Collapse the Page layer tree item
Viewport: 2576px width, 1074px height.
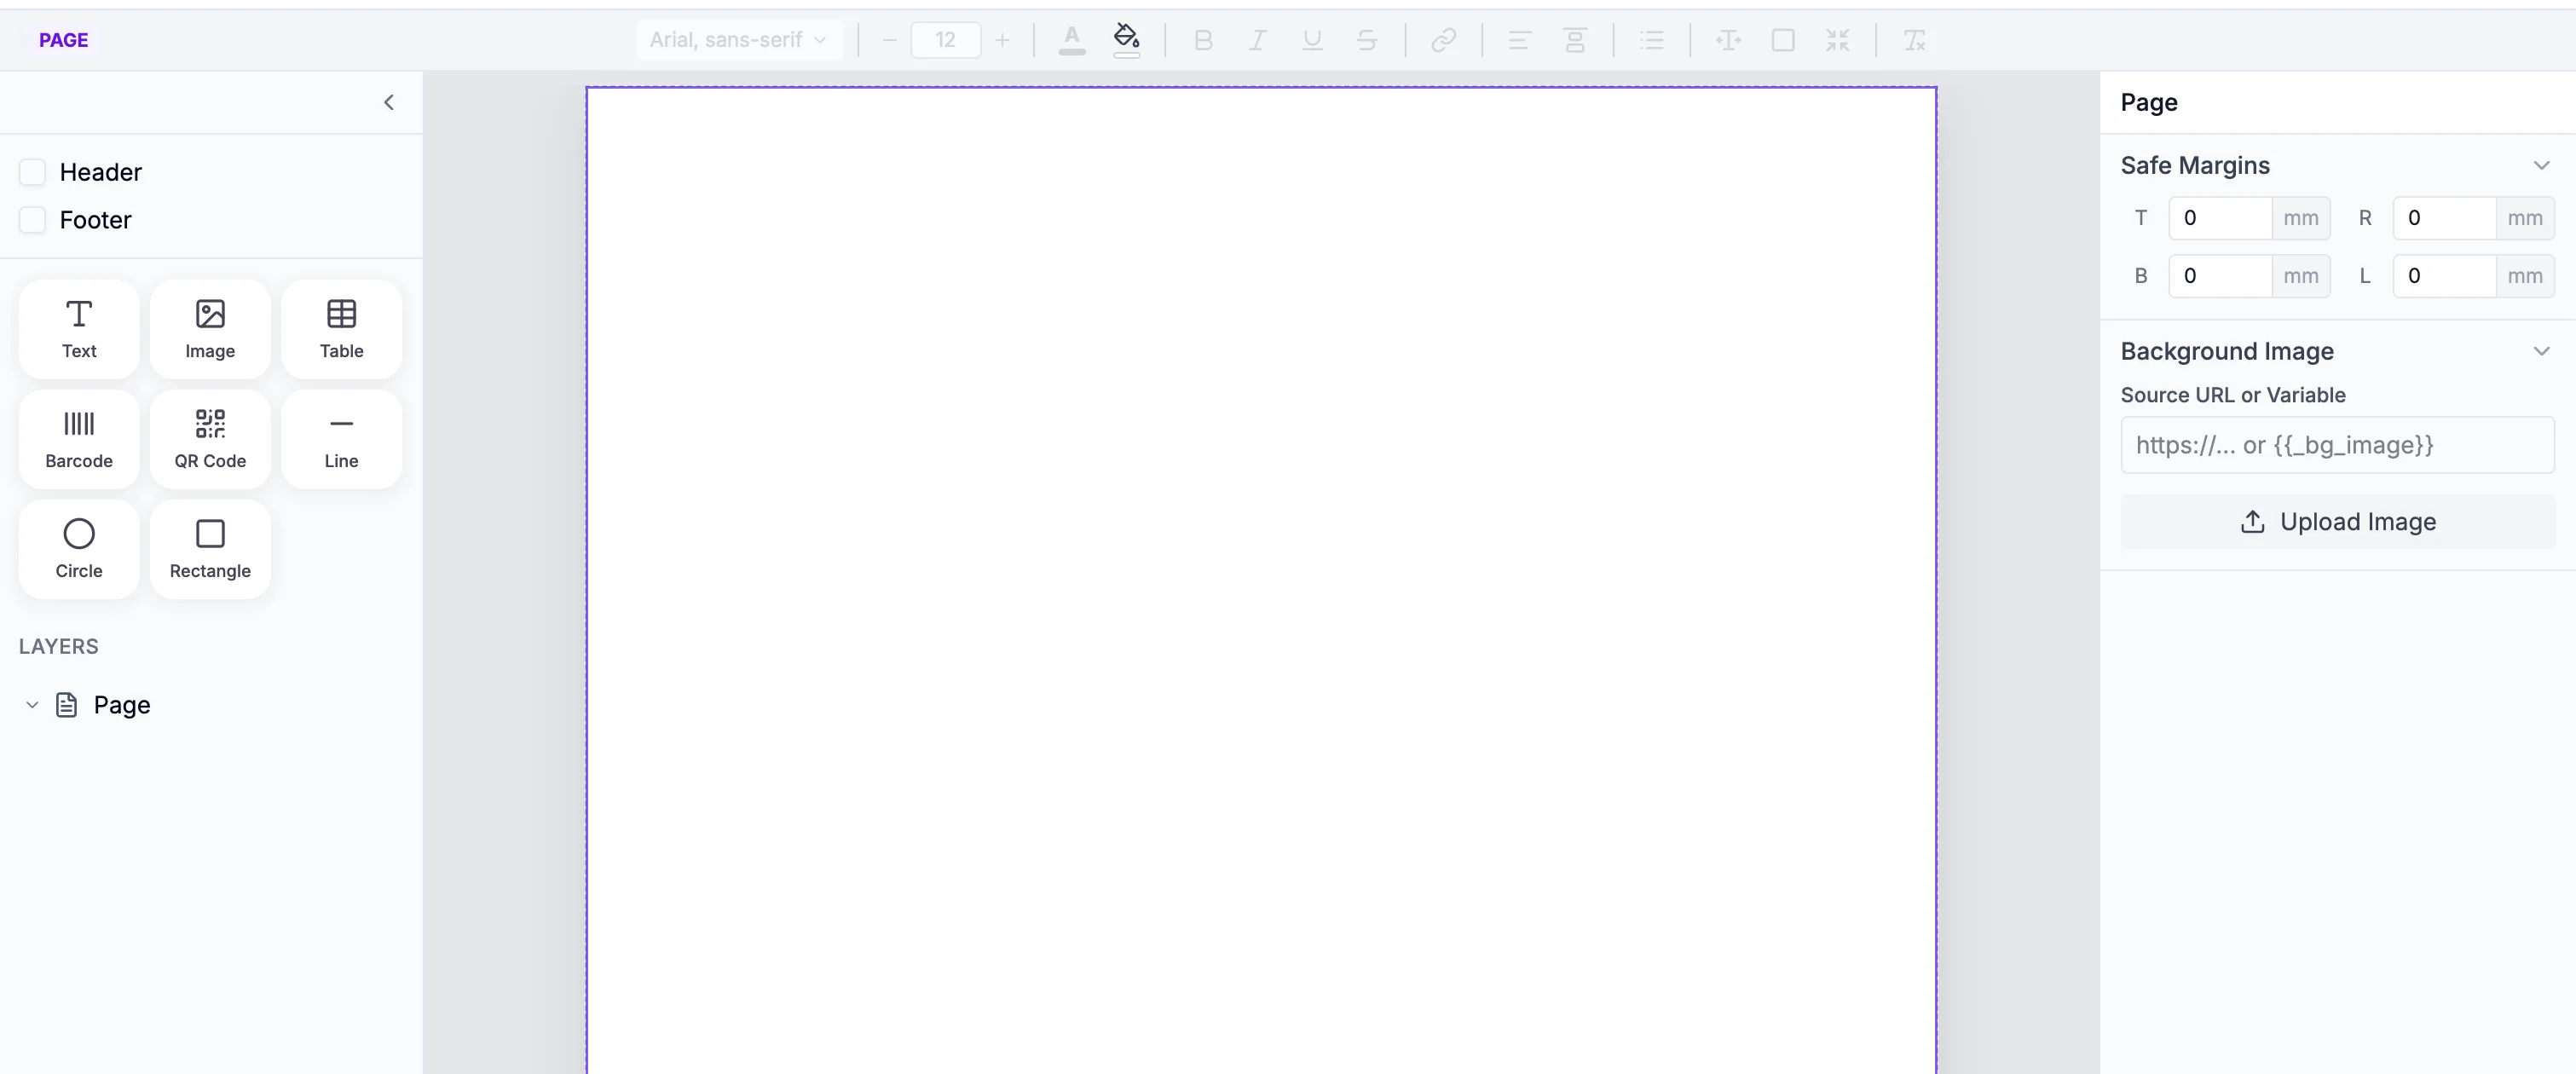coord(32,705)
